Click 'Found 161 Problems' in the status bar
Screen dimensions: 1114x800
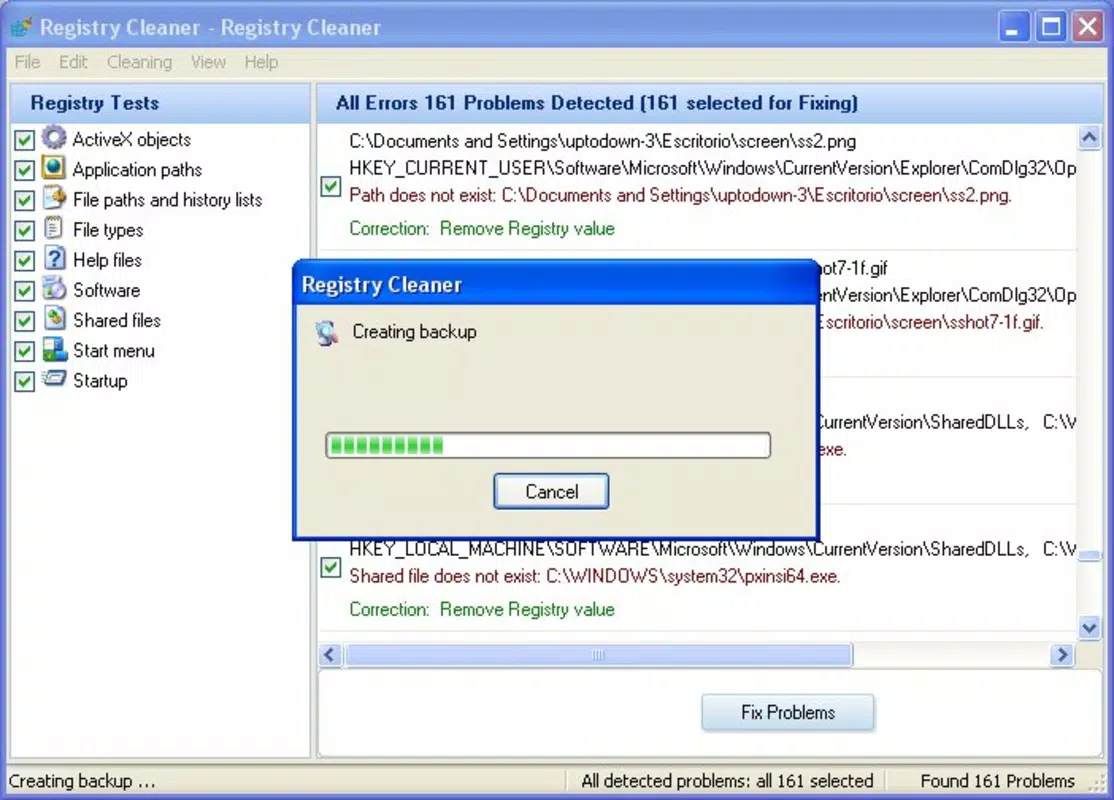coord(997,782)
